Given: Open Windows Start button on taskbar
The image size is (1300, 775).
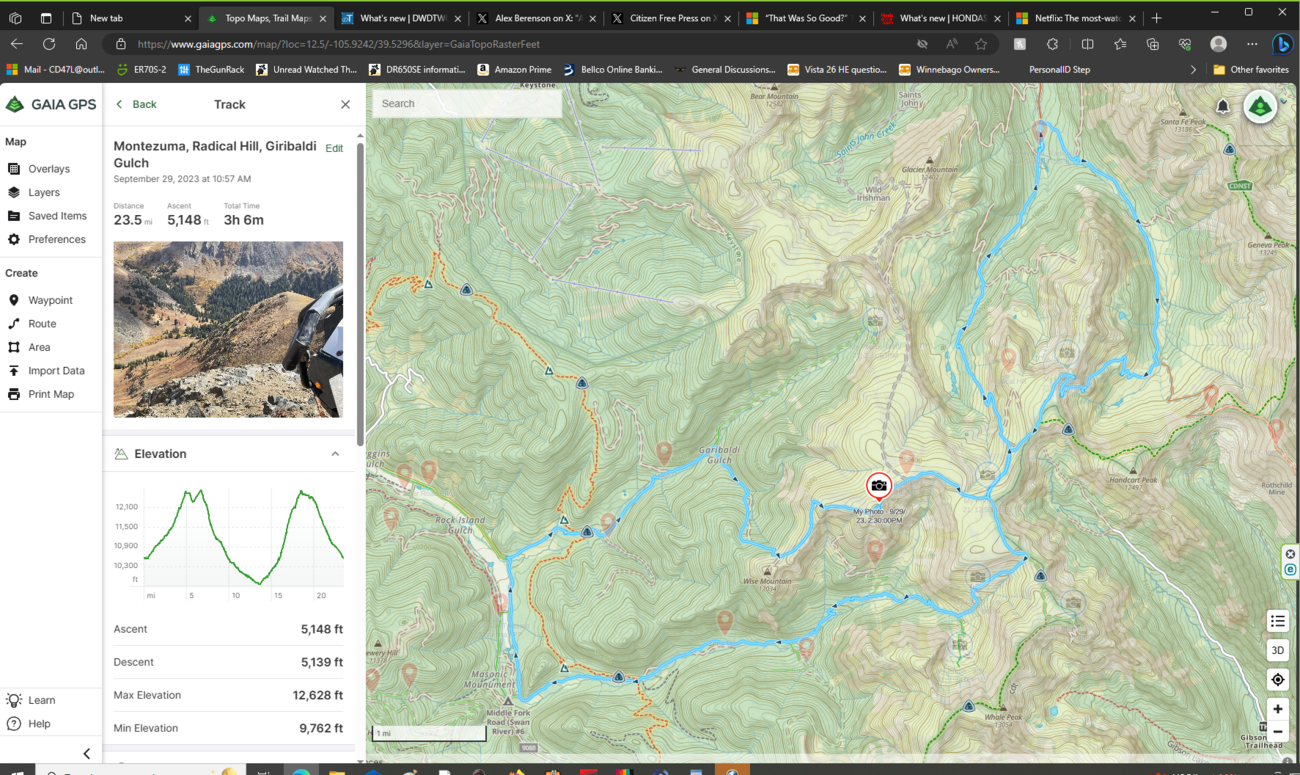Looking at the screenshot, I should pos(15,771).
